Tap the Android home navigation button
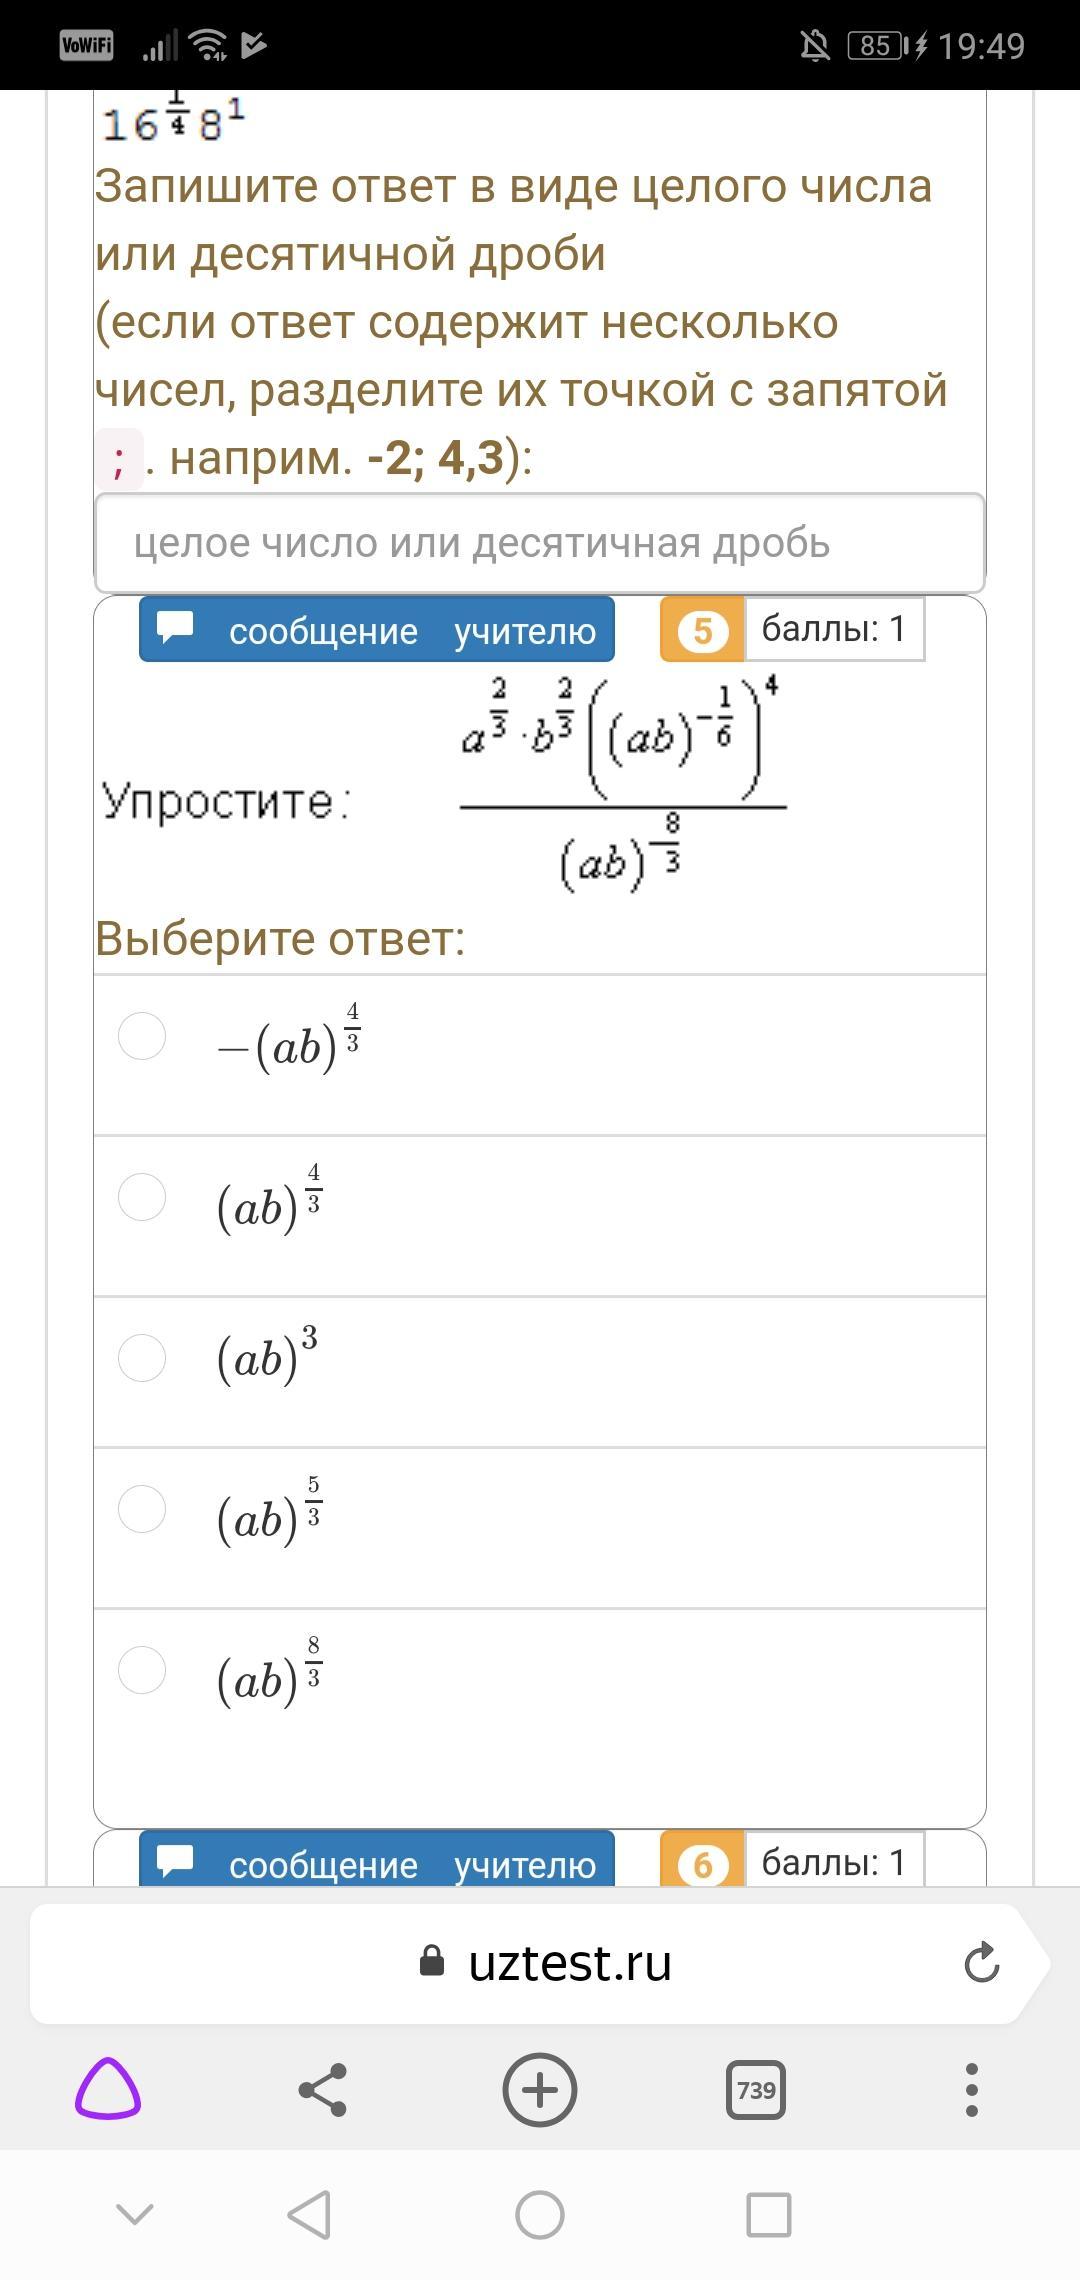The image size is (1080, 2280). pos(539,2214)
